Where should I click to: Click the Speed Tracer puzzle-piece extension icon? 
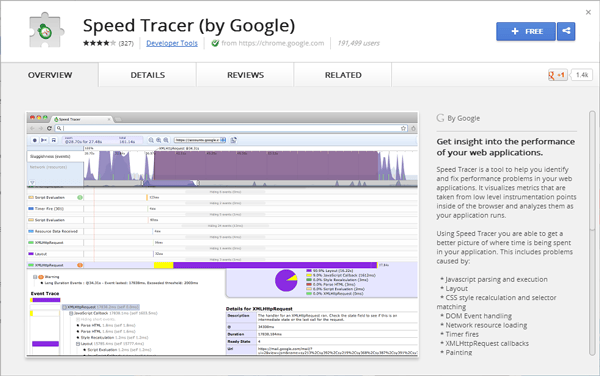point(46,30)
